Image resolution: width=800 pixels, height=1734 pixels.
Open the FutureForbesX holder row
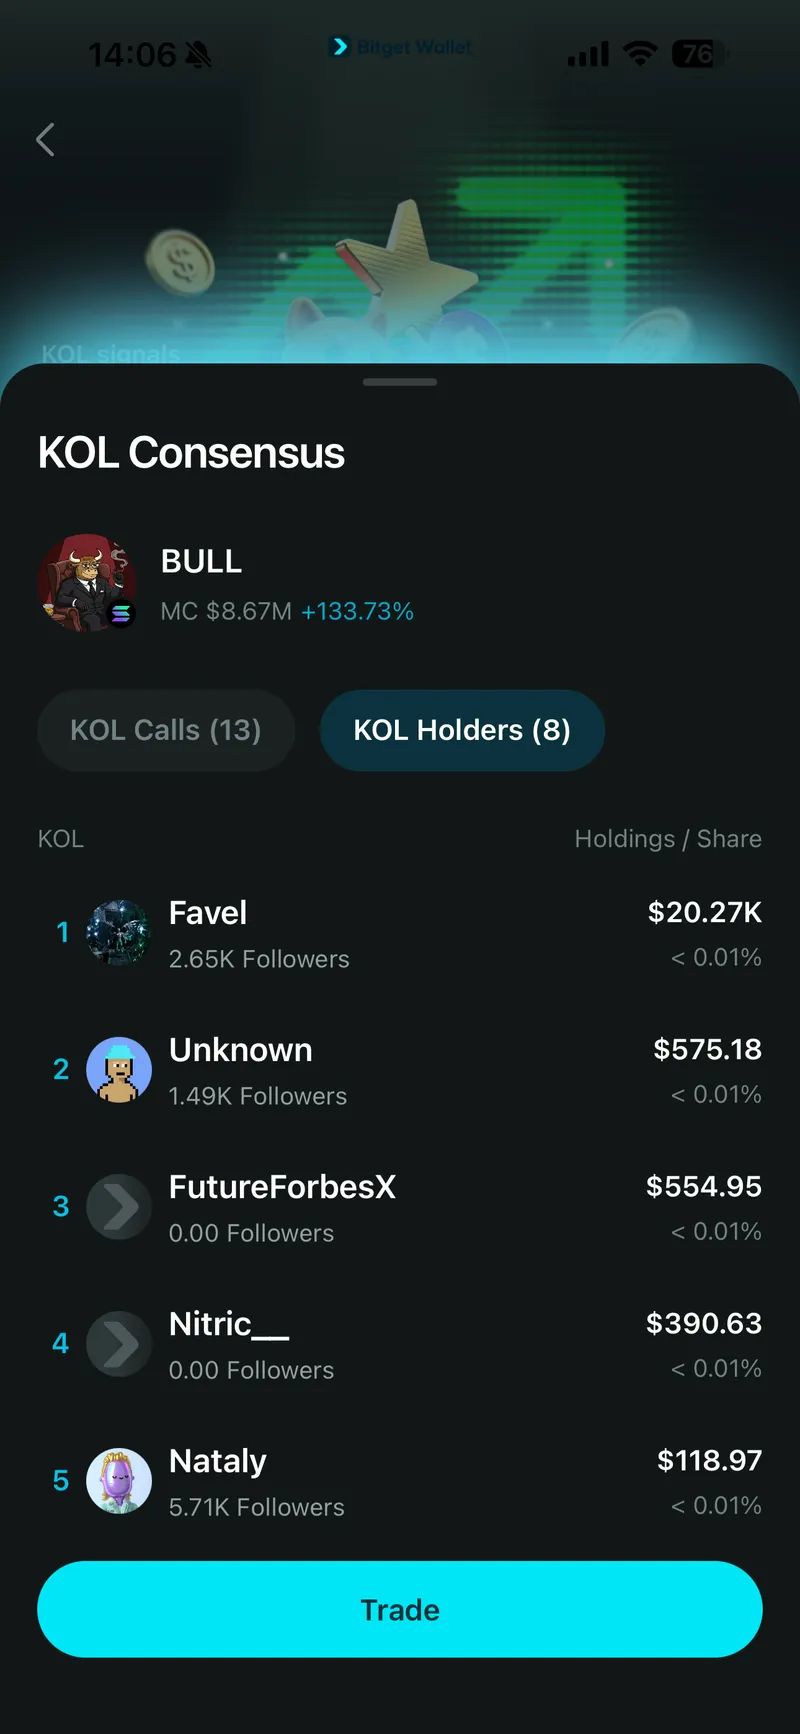400,1206
